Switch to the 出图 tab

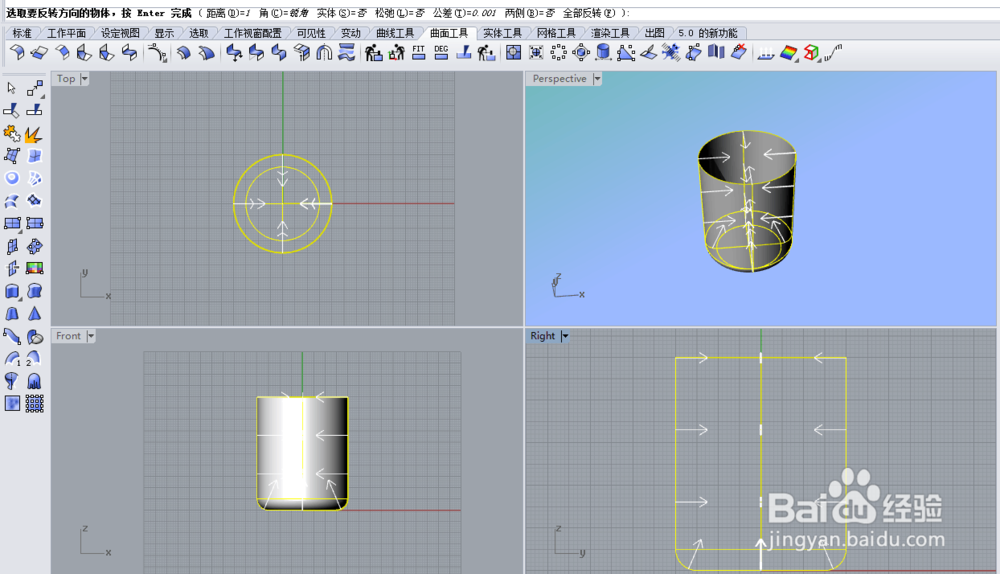[x=654, y=33]
